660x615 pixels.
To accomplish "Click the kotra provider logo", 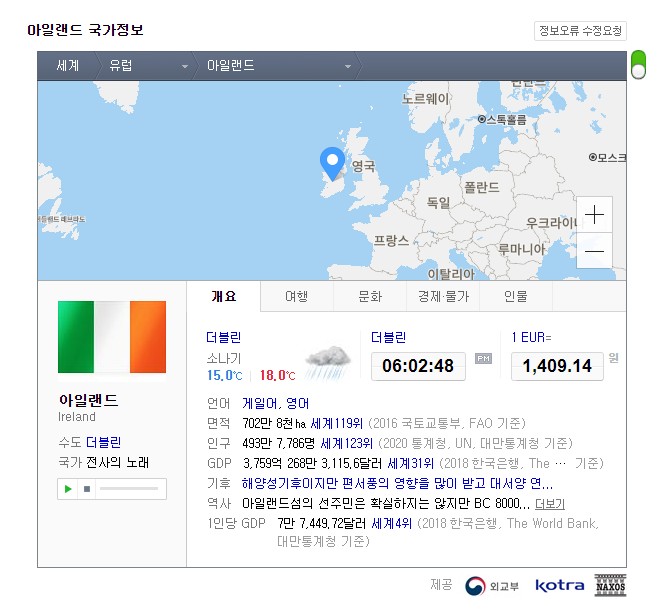I will [x=559, y=586].
